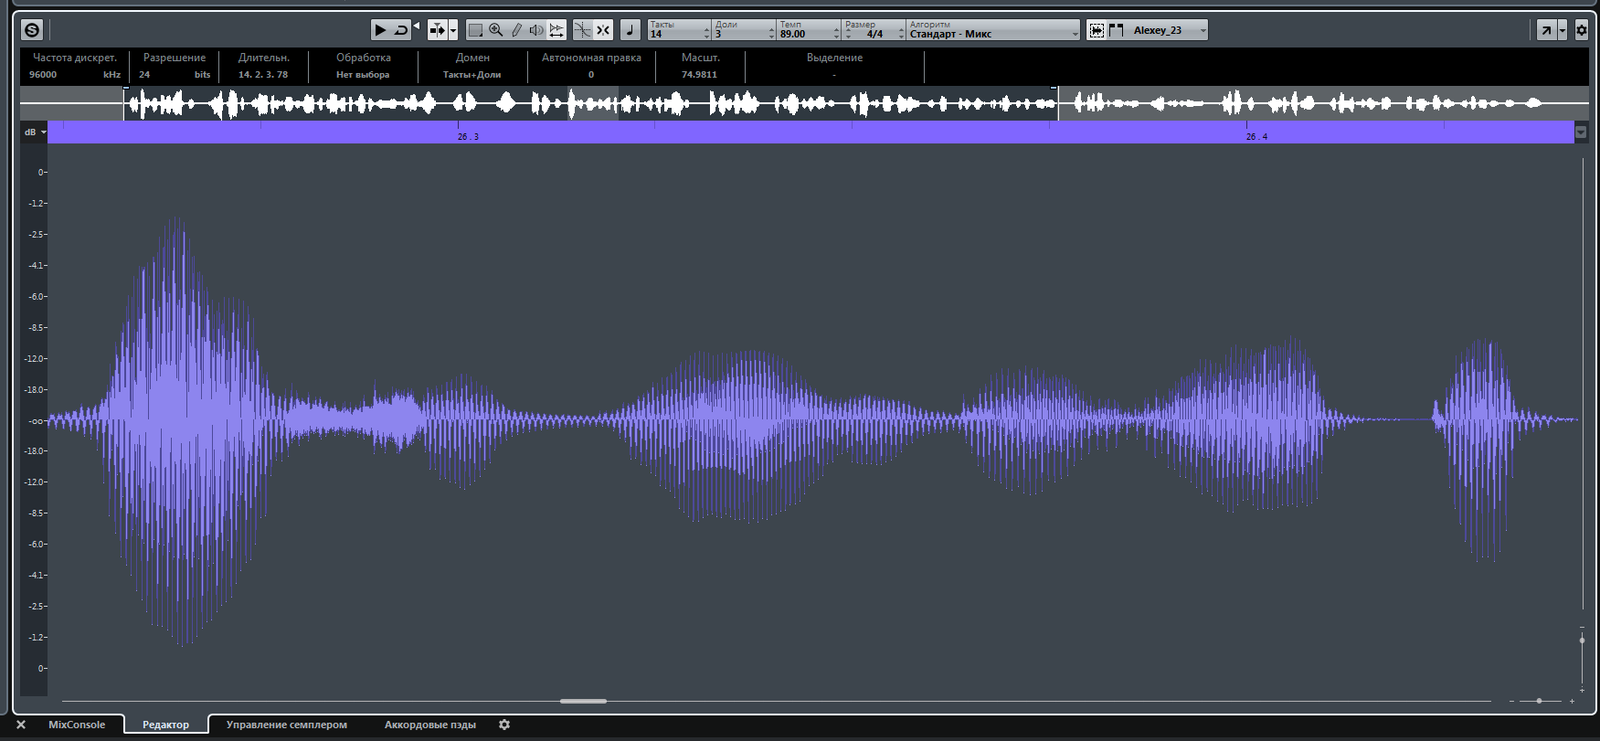Select the Play speaker tool

(x=536, y=30)
